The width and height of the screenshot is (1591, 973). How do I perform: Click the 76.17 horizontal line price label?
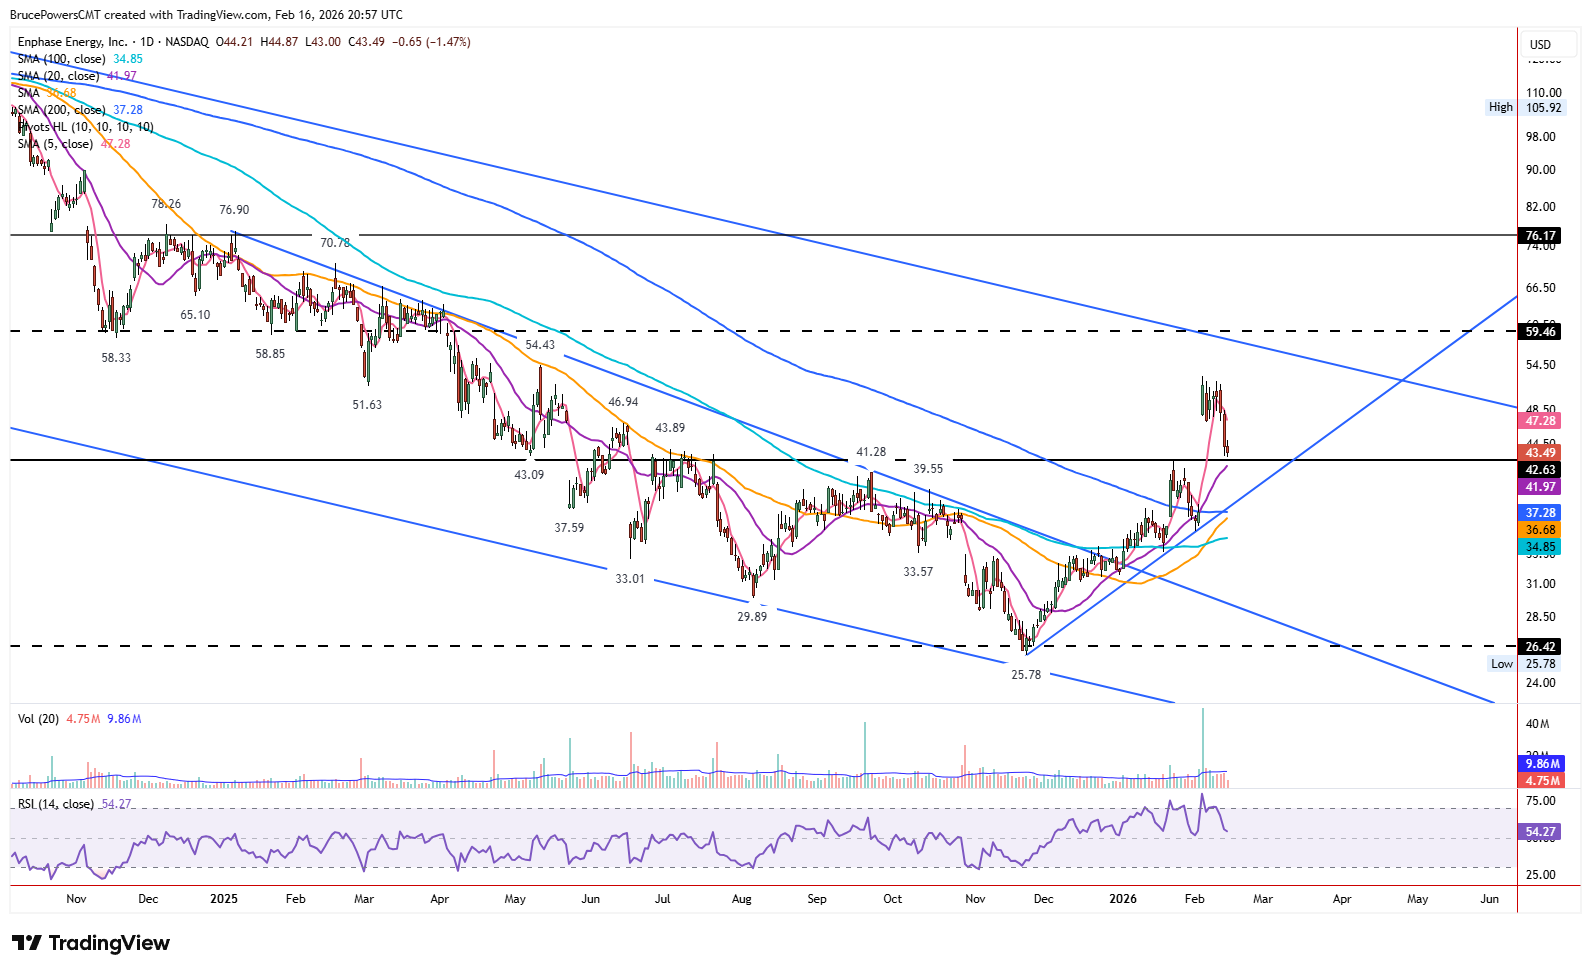coord(1540,236)
